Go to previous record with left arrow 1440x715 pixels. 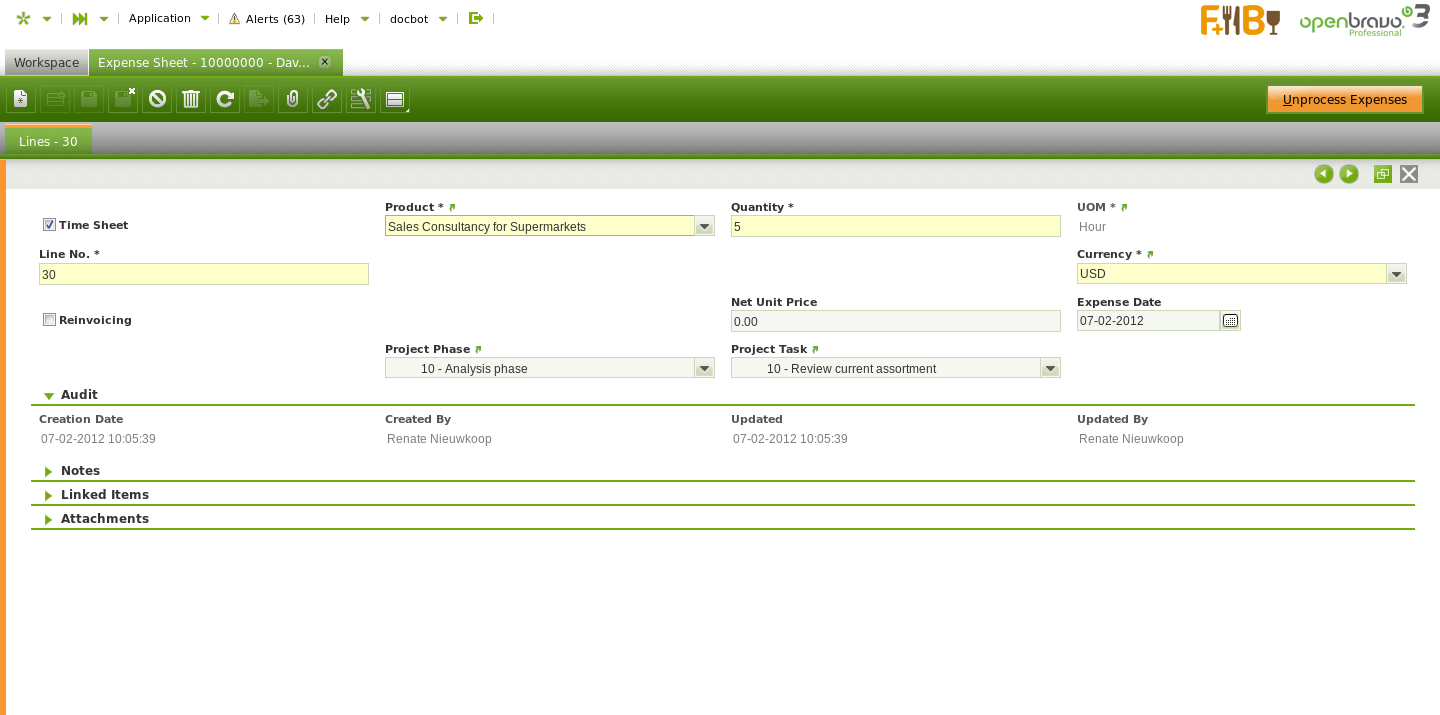(1323, 174)
